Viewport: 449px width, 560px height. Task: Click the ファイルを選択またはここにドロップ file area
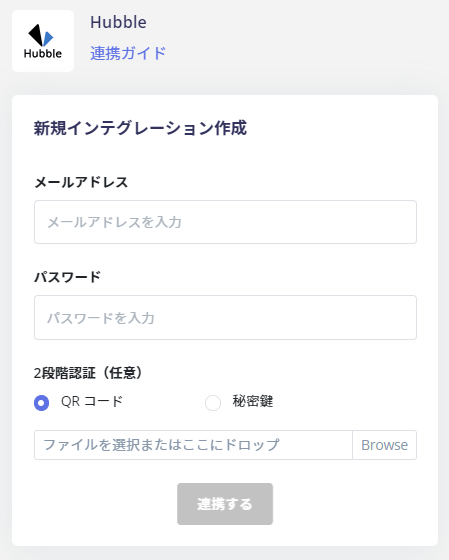(193, 445)
